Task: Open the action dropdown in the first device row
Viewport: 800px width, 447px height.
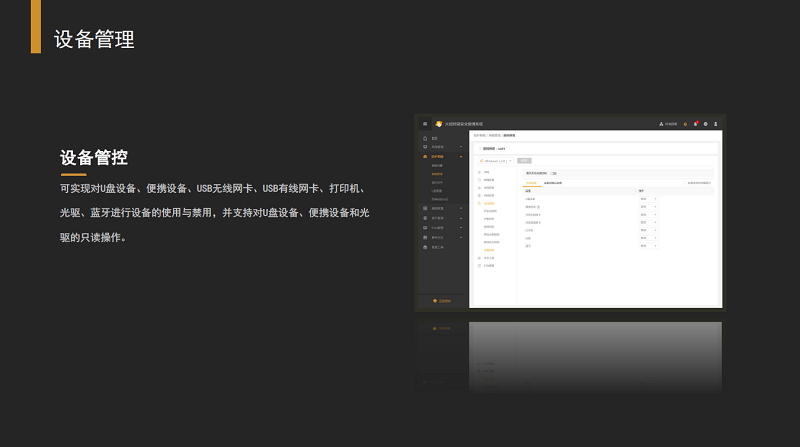Action: click(648, 199)
